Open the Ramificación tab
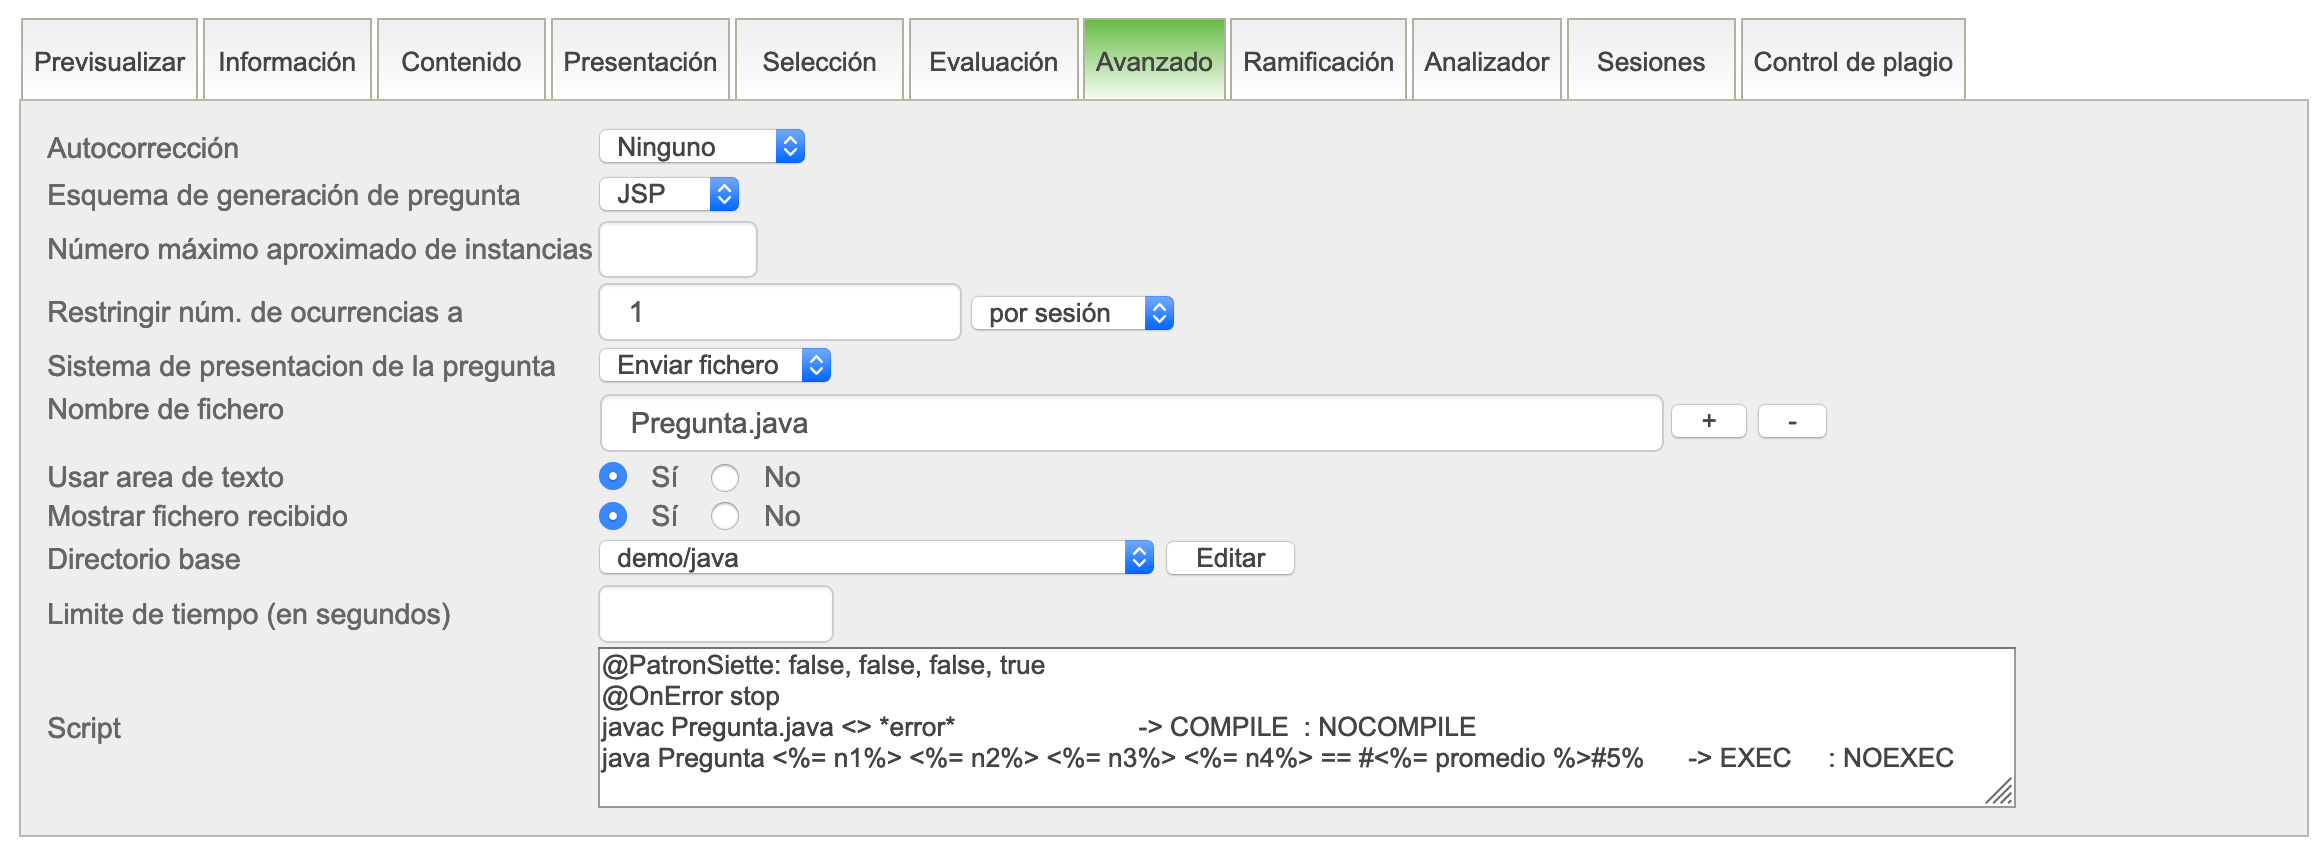Screen dimensions: 2324x848 click(1317, 62)
